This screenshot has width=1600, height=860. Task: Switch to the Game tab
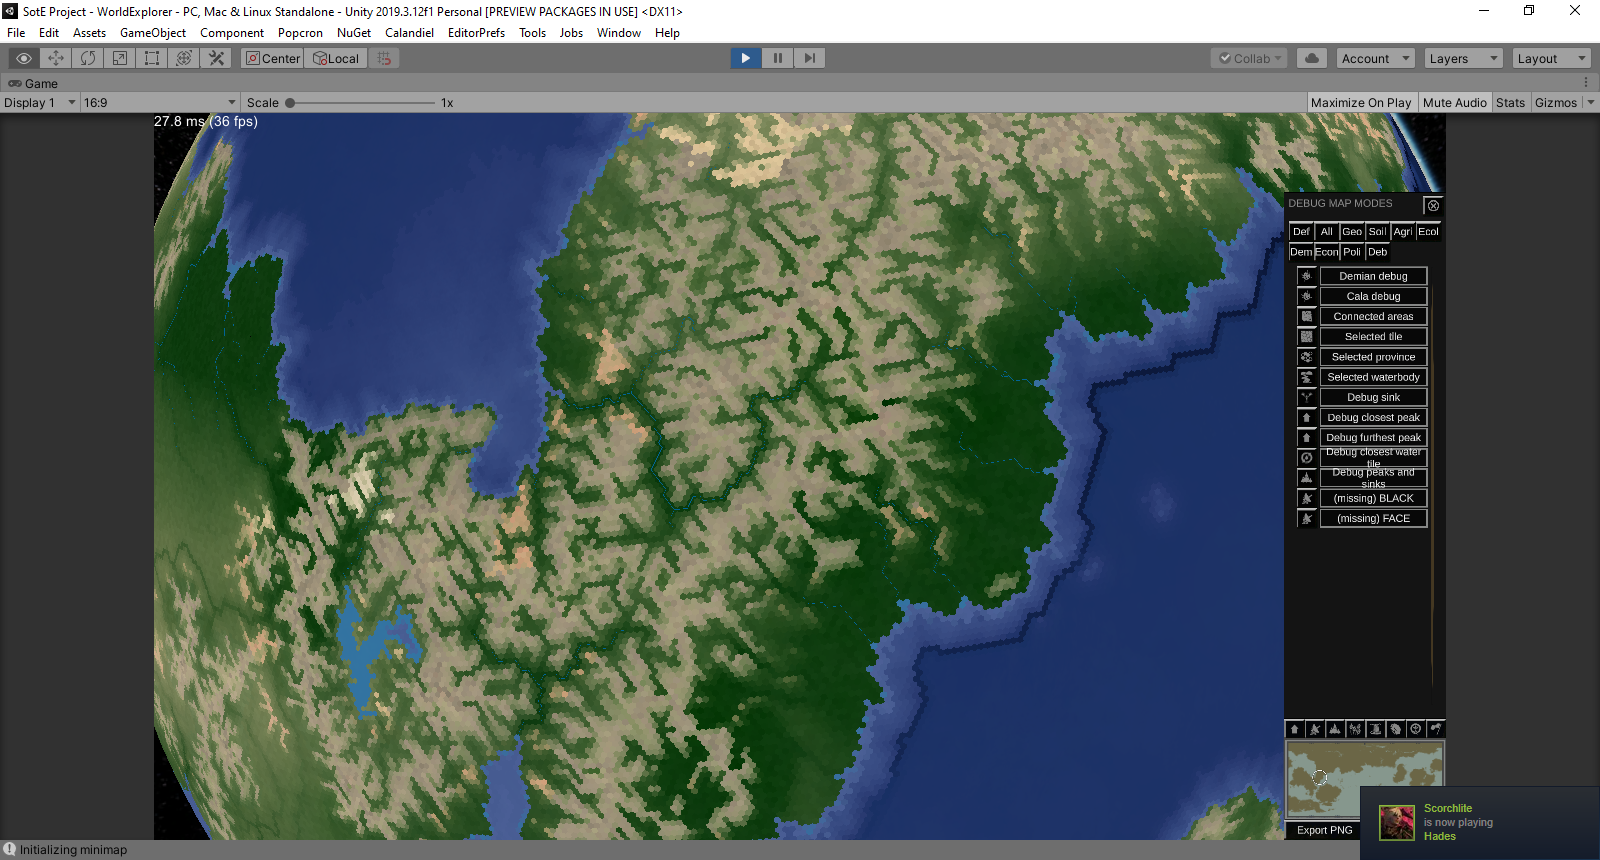[x=33, y=83]
